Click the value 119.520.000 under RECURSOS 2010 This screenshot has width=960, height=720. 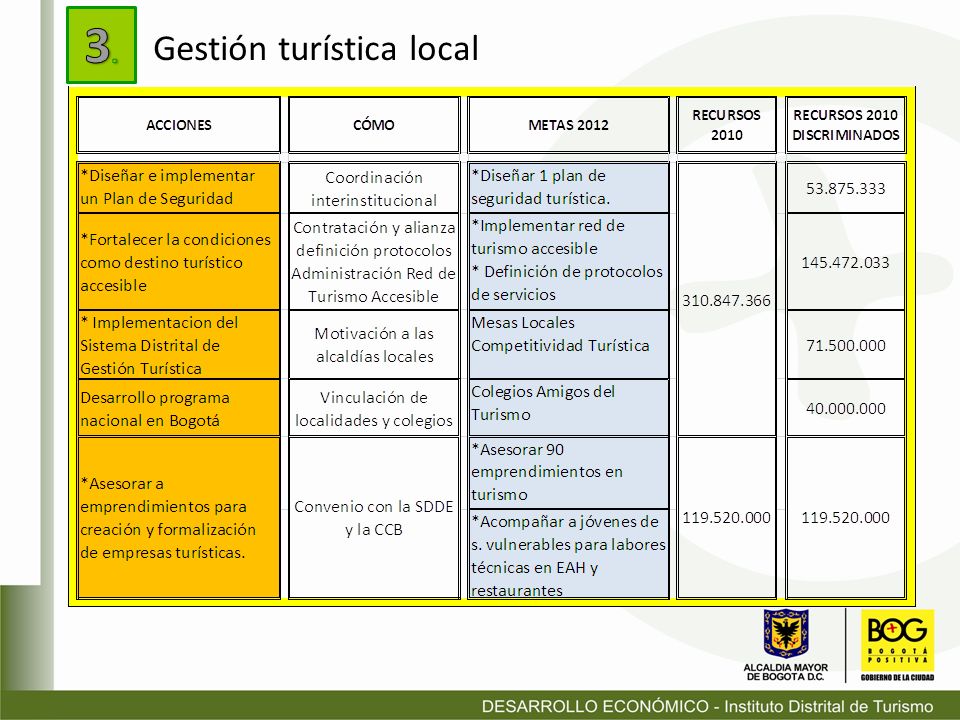(x=726, y=517)
